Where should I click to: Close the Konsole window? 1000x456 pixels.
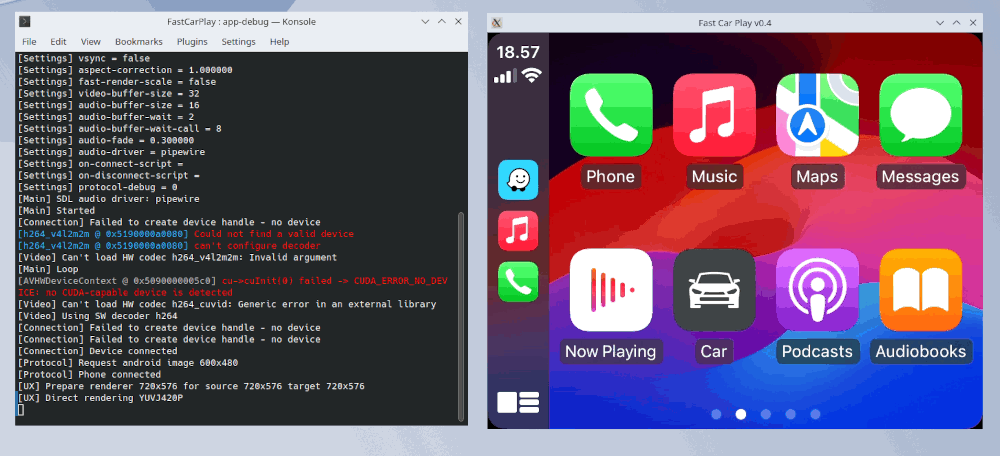pos(458,22)
